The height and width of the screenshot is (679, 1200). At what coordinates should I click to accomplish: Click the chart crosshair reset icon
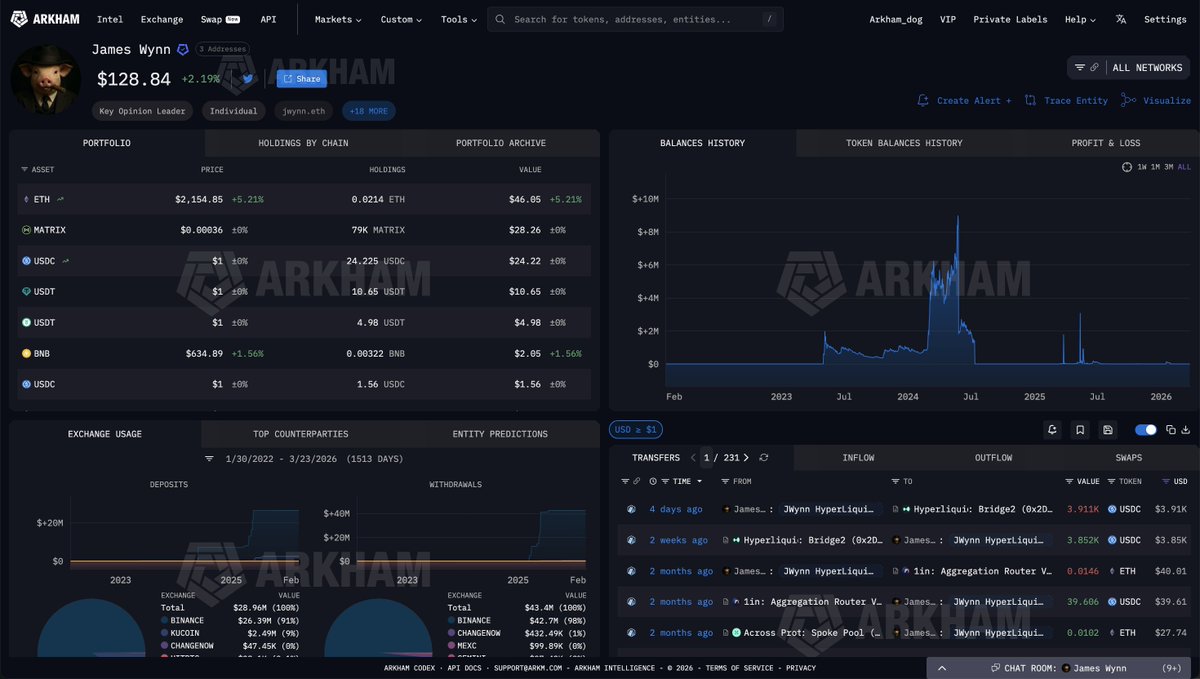point(1128,167)
